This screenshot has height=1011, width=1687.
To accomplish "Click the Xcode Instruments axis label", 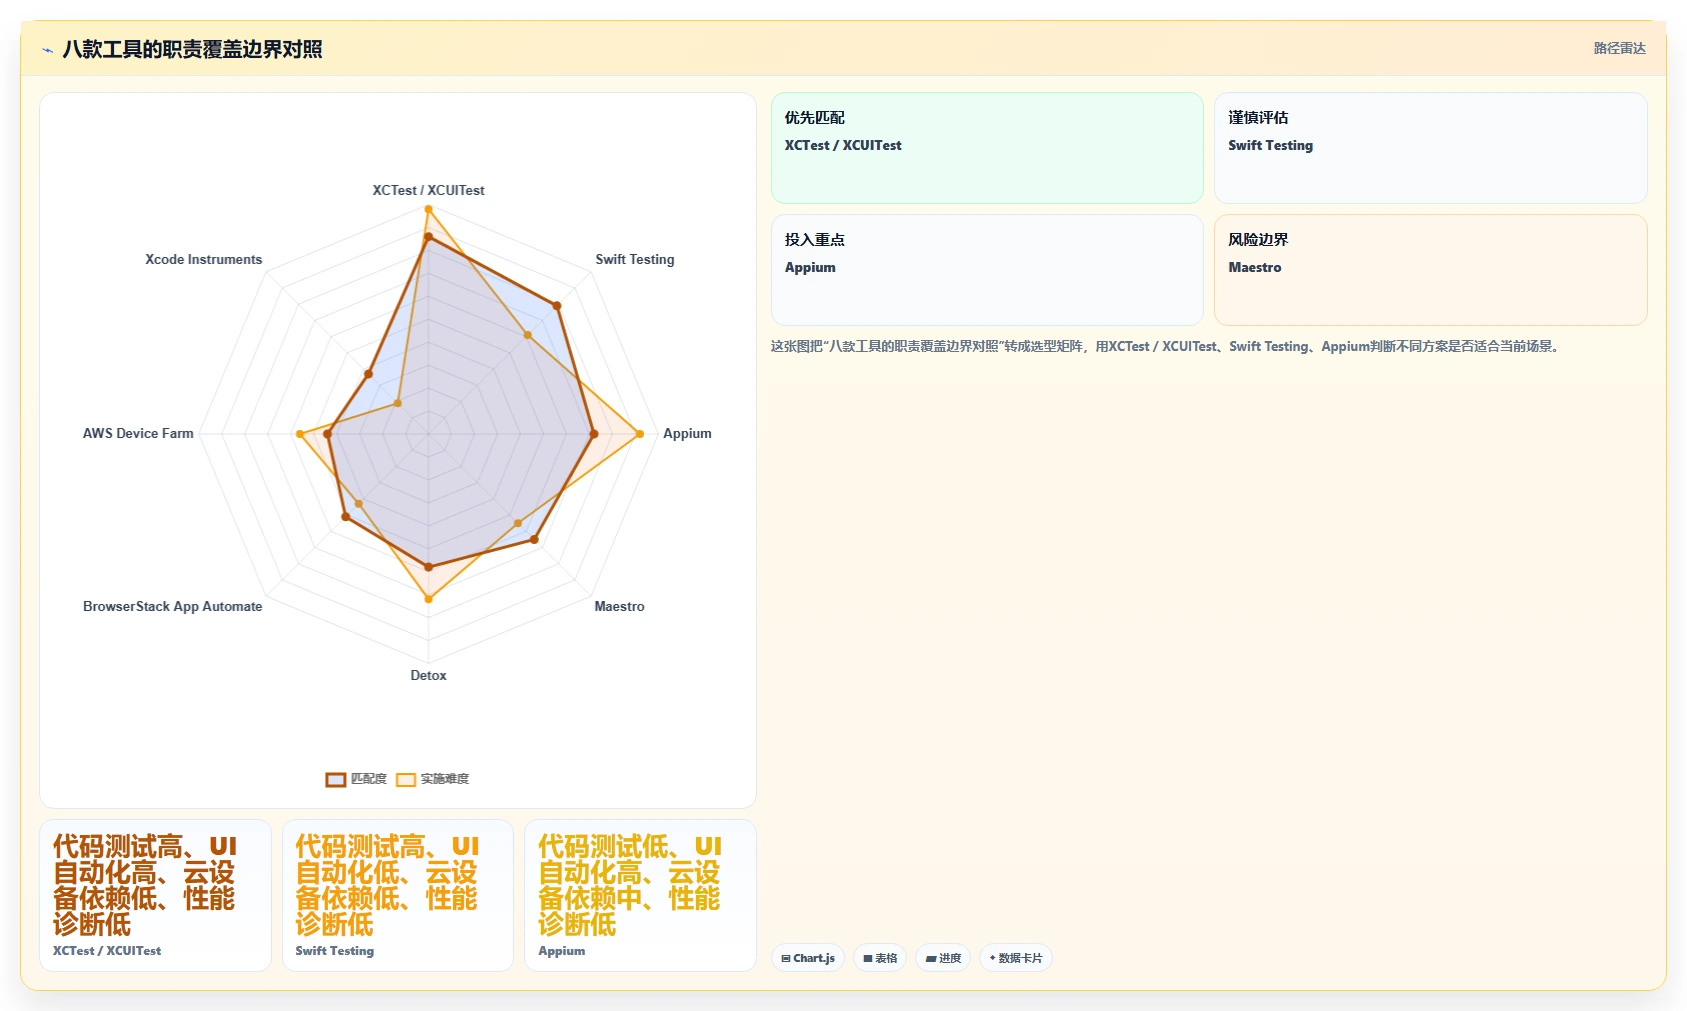I will [x=204, y=259].
